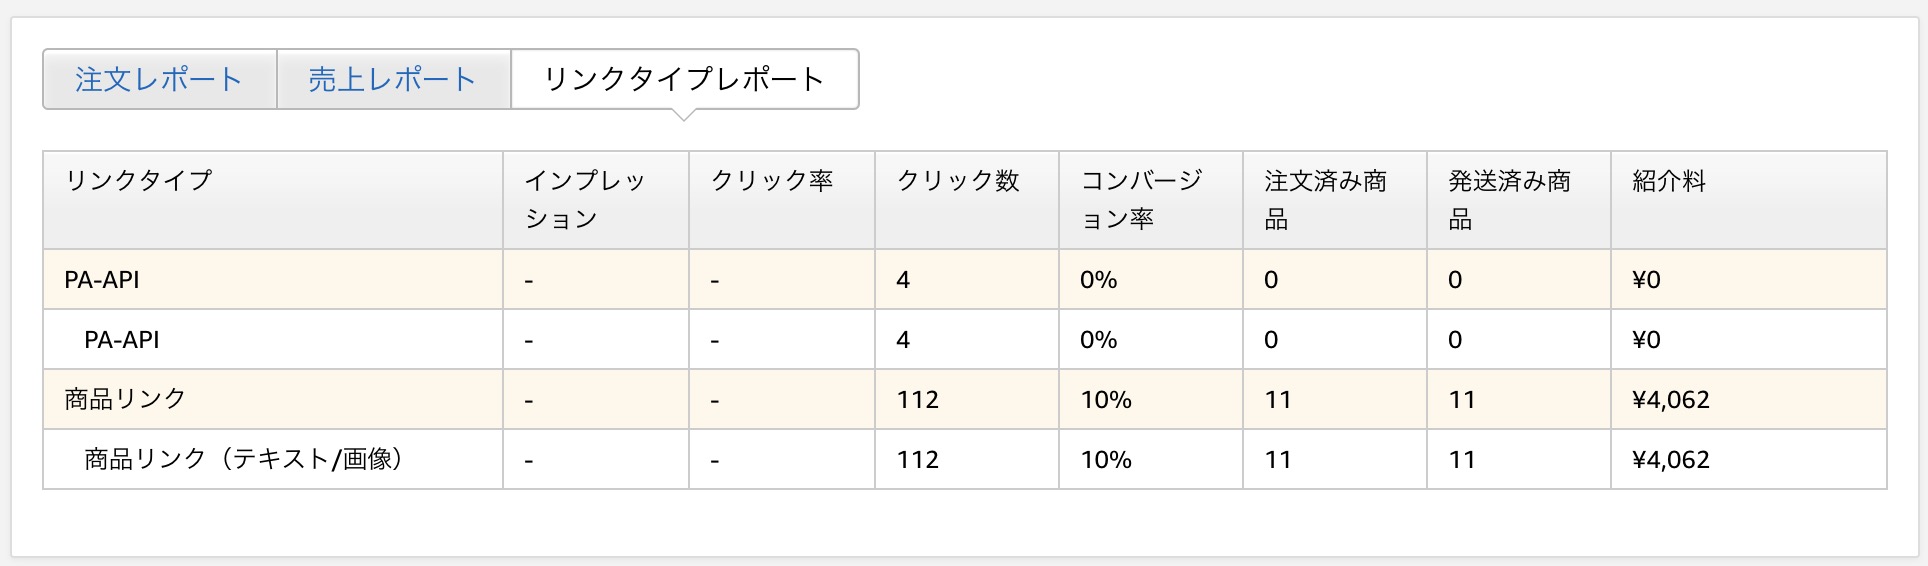
Task: Click the ¥0 fee in highlighted PA-API row
Action: 1646,280
